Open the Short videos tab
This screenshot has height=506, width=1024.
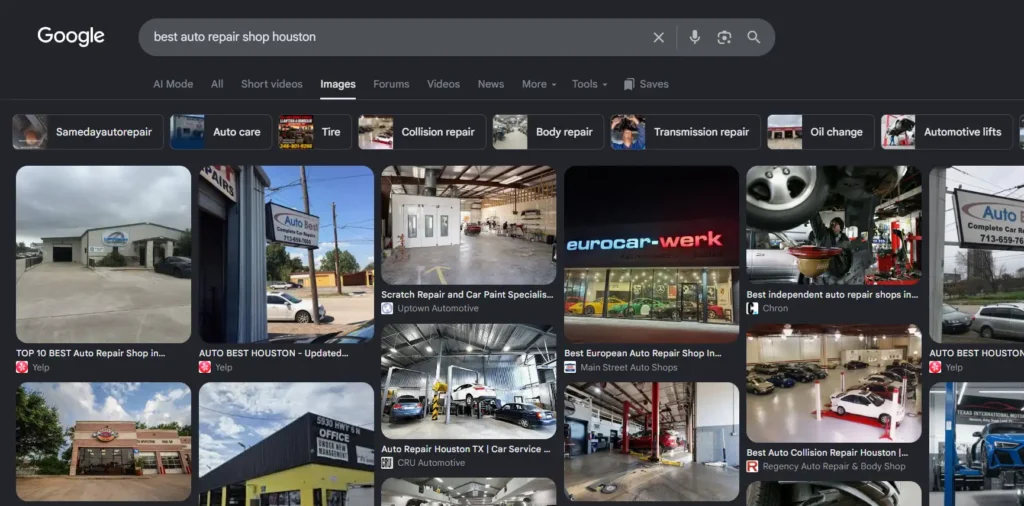pos(272,84)
